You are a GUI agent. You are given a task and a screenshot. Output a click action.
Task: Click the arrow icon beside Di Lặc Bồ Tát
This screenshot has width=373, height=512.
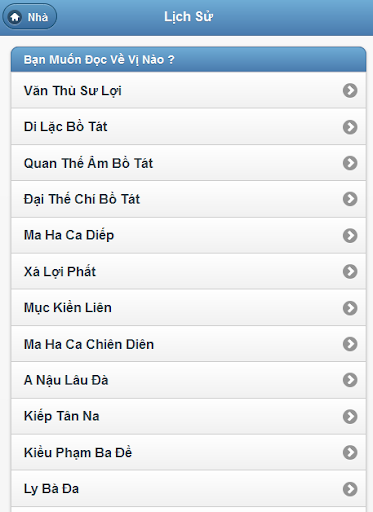(350, 127)
